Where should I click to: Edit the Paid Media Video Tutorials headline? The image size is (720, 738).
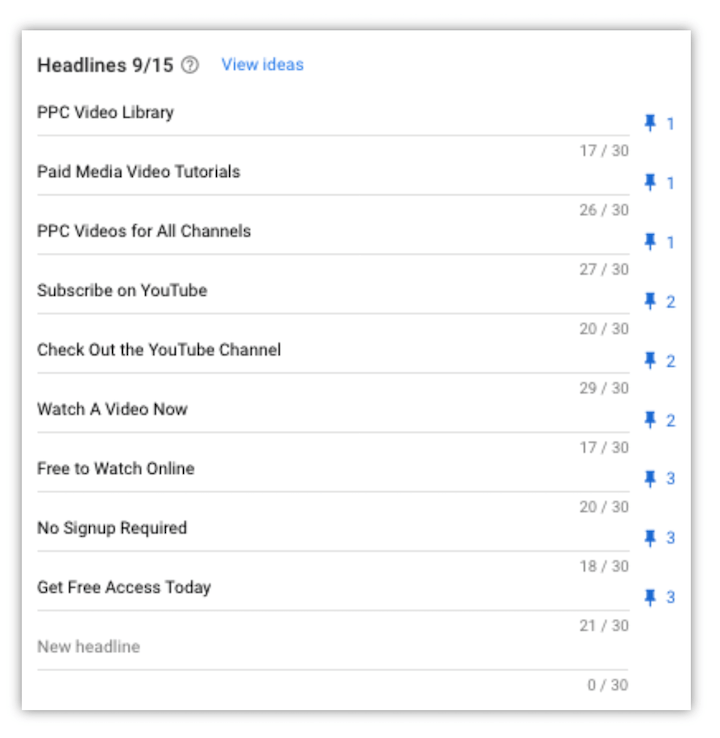[x=333, y=172]
